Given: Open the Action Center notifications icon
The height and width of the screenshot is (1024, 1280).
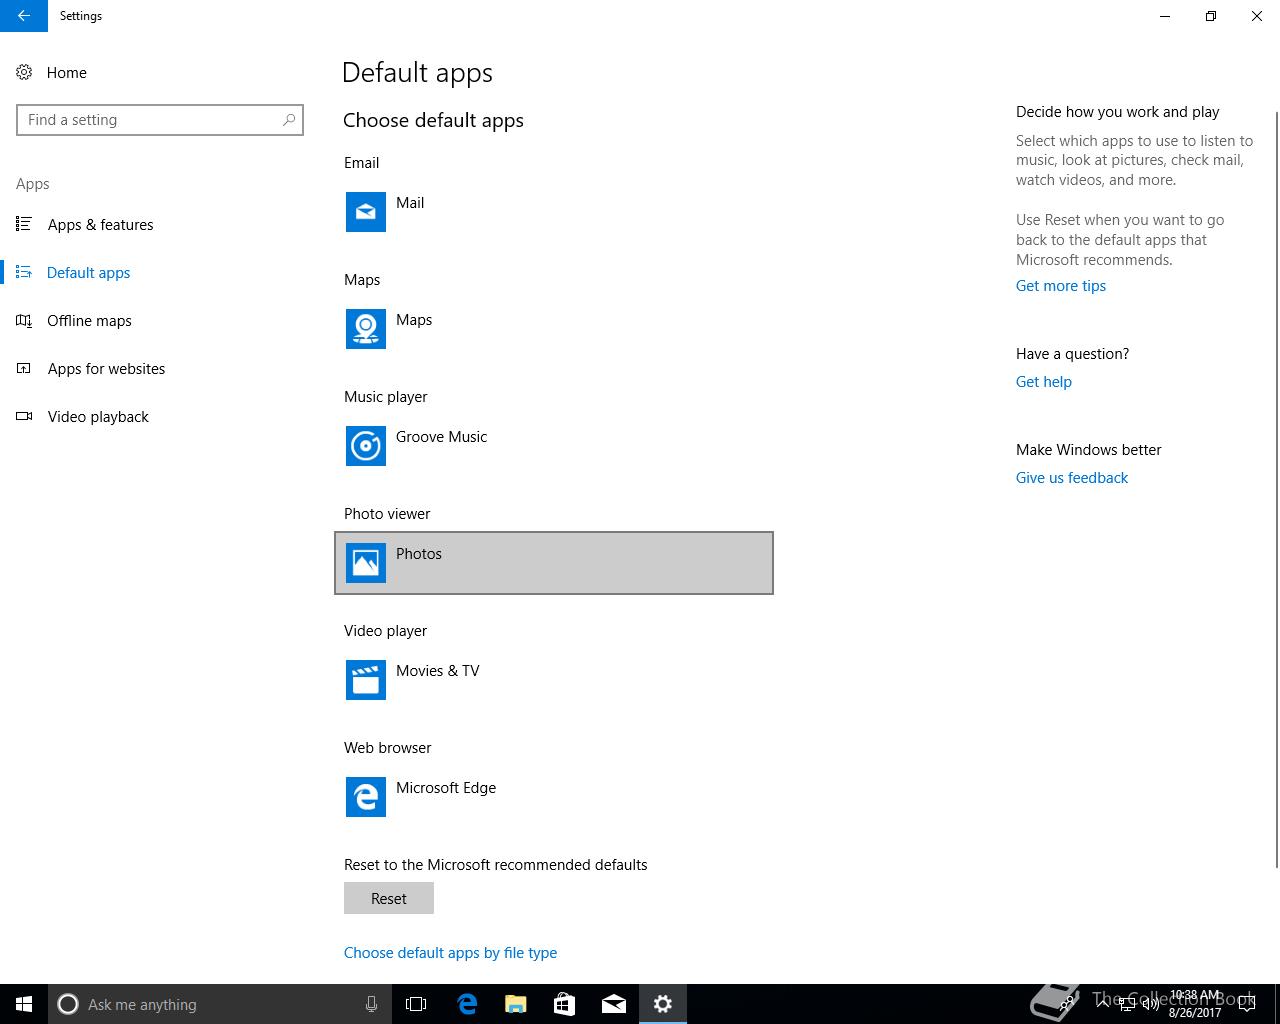Looking at the screenshot, I should pos(1247,1004).
